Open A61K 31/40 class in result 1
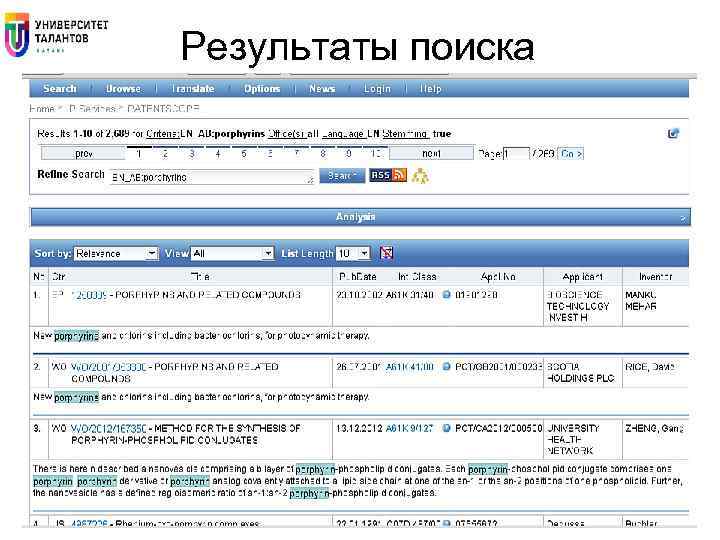Image resolution: width=720 pixels, height=540 pixels. (x=410, y=295)
